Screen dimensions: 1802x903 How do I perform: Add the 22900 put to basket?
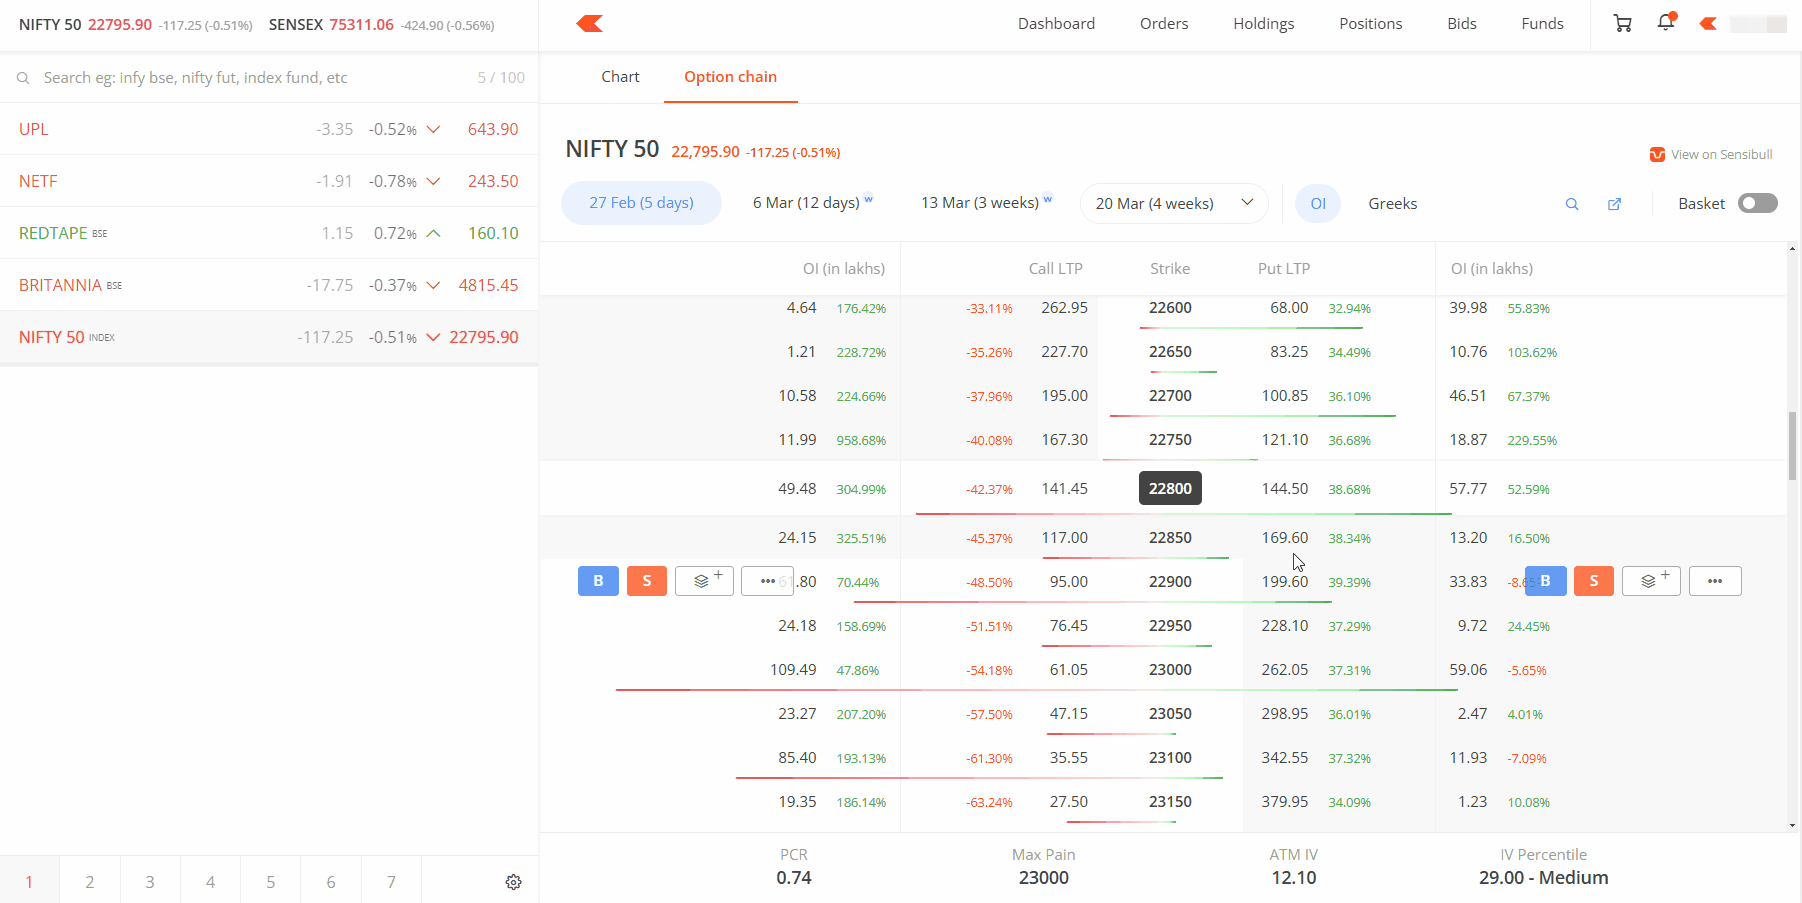click(x=1652, y=581)
